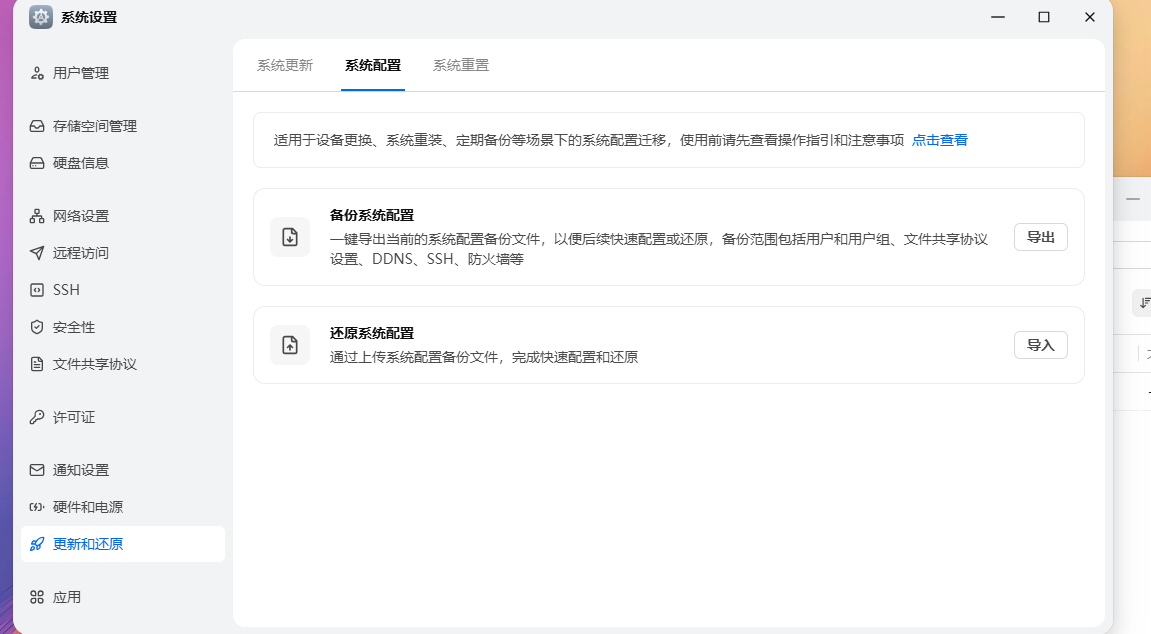Click the 通知设置 envelope icon
The image size is (1151, 634).
pos(37,470)
